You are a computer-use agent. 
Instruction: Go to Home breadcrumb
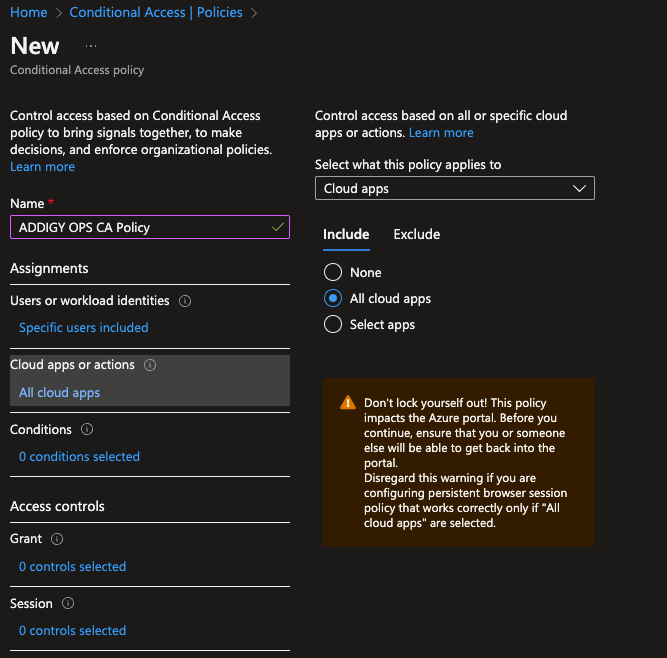click(x=29, y=12)
